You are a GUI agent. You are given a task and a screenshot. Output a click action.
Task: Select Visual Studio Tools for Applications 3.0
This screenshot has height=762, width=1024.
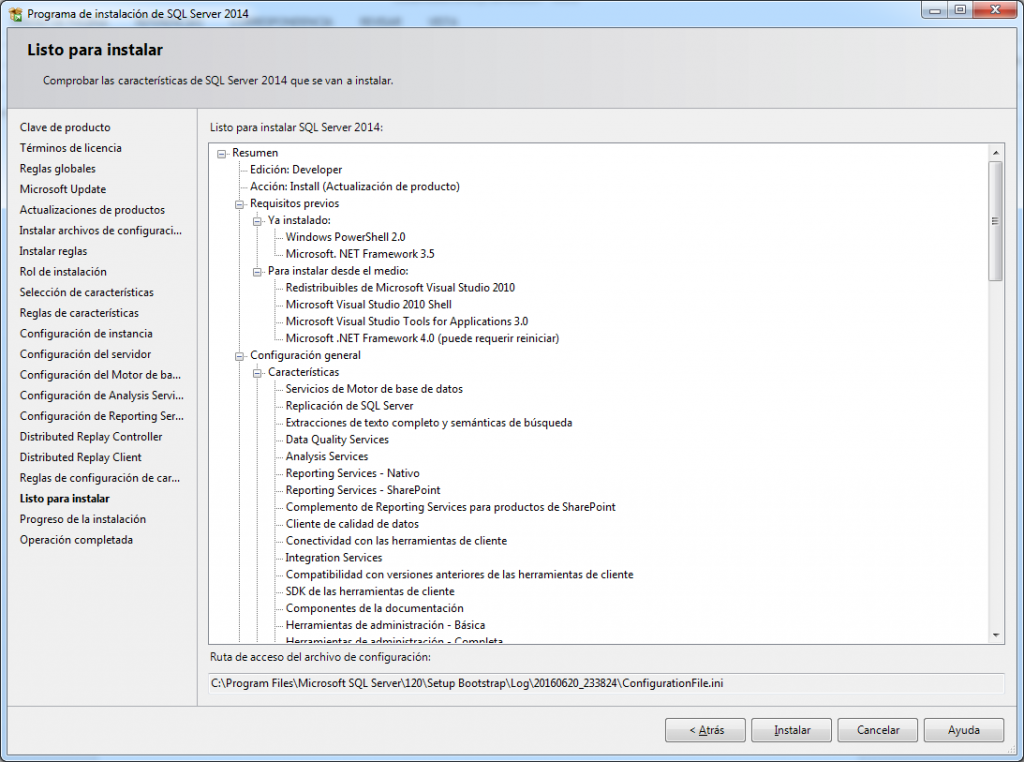coord(407,322)
